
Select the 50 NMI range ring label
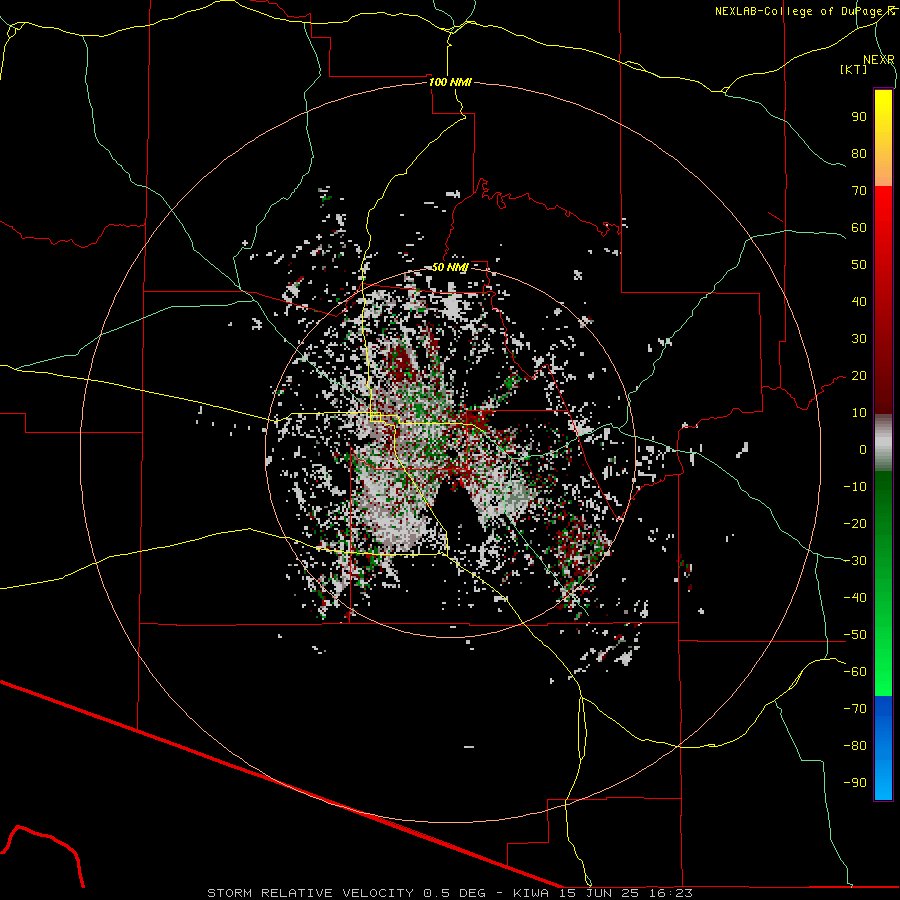tap(450, 267)
